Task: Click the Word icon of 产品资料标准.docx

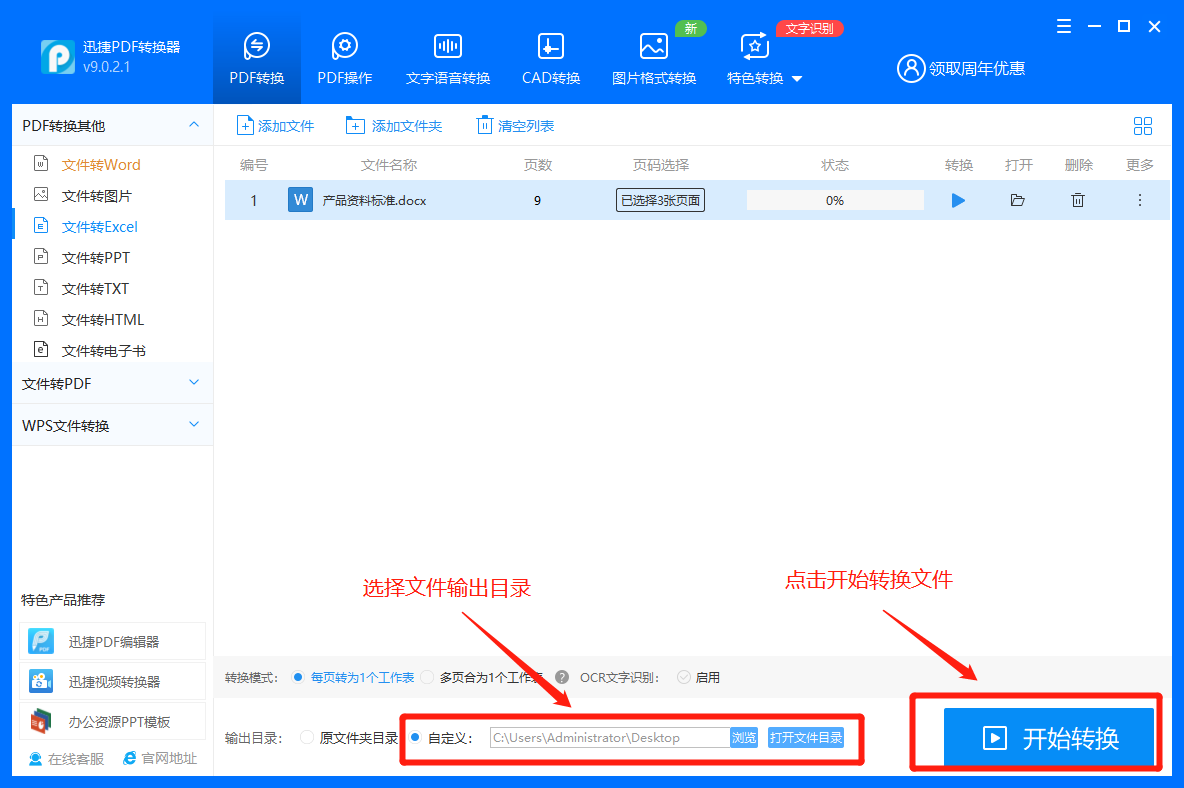Action: (x=301, y=200)
